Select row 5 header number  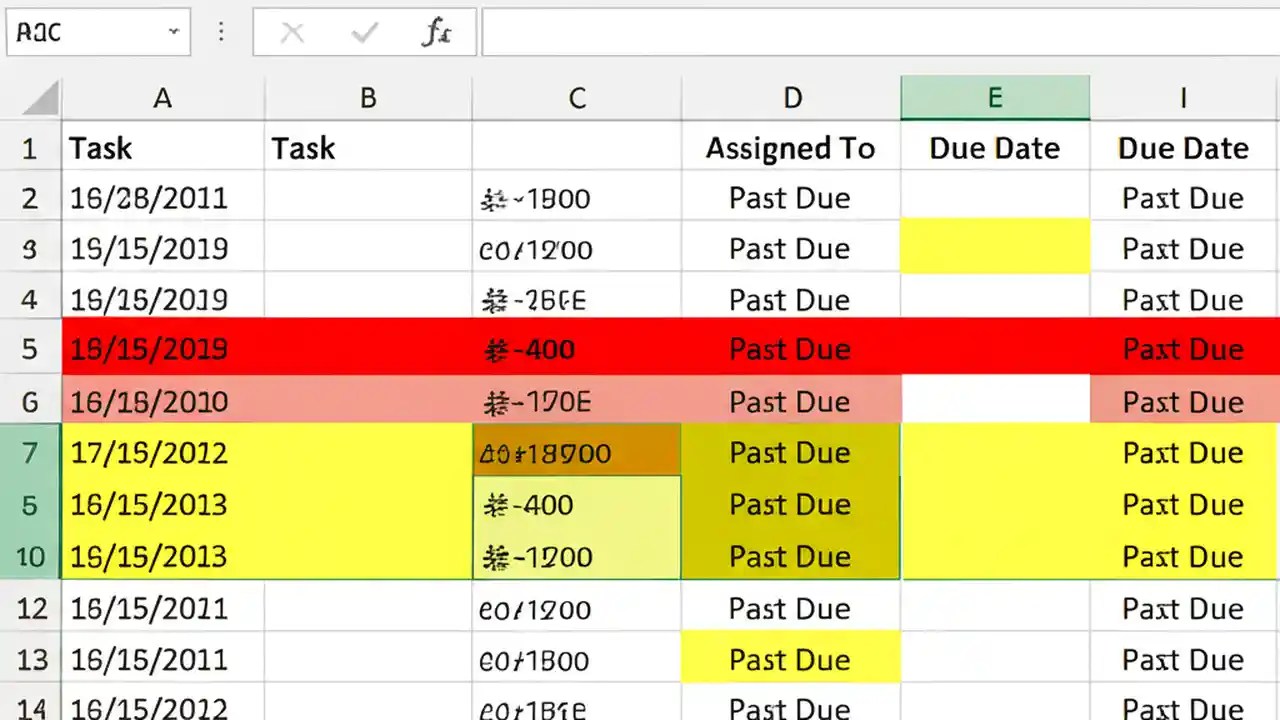31,349
